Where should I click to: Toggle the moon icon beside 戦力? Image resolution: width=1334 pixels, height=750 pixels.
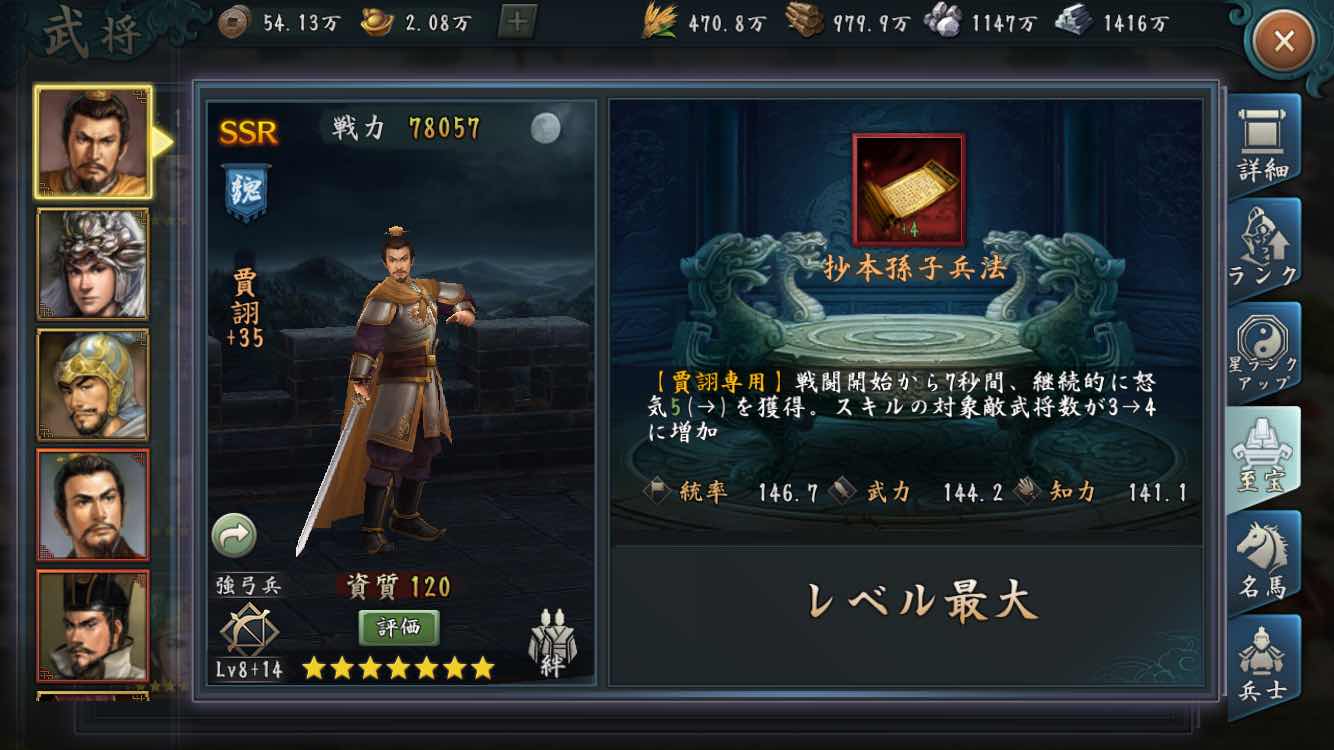(x=545, y=127)
